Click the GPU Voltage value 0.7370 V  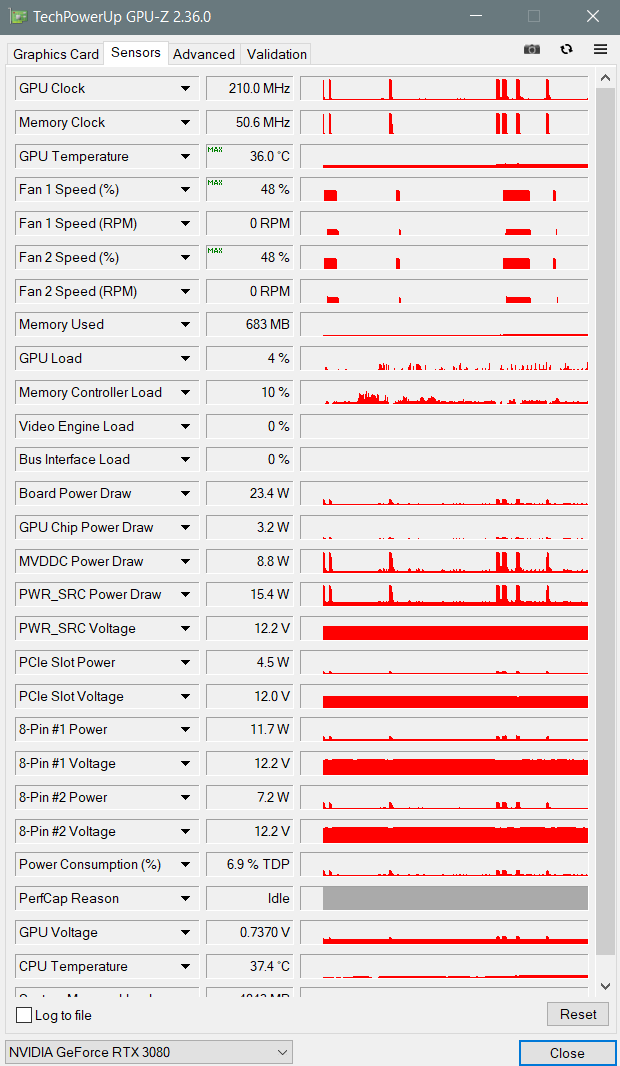click(249, 933)
